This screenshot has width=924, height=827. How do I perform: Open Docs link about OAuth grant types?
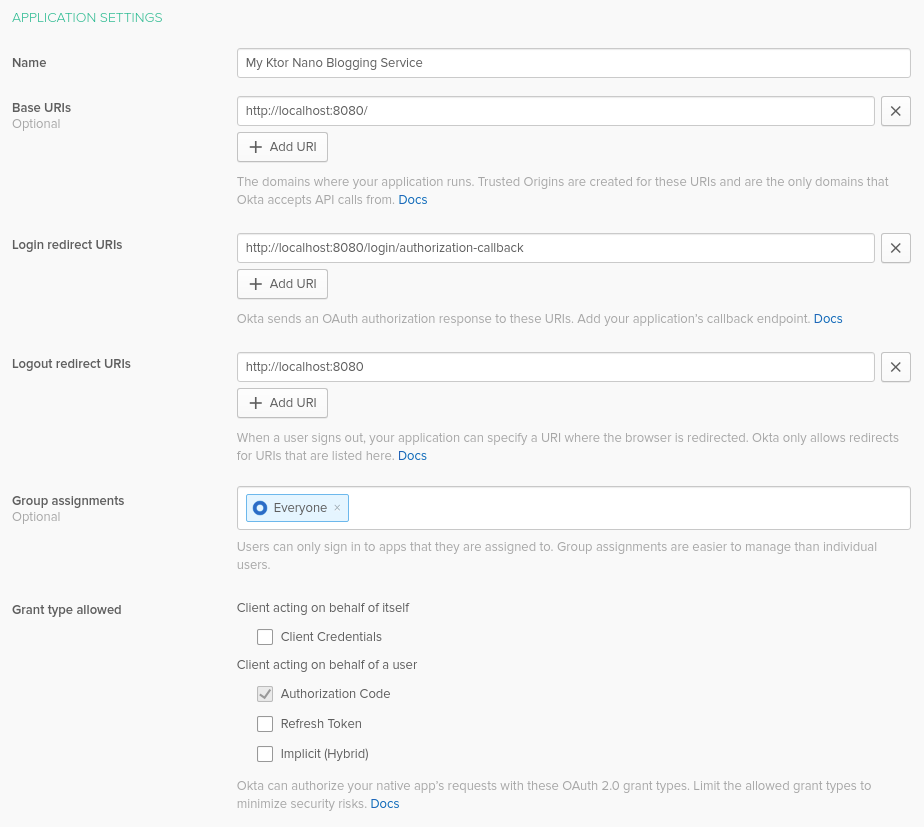pyautogui.click(x=385, y=804)
